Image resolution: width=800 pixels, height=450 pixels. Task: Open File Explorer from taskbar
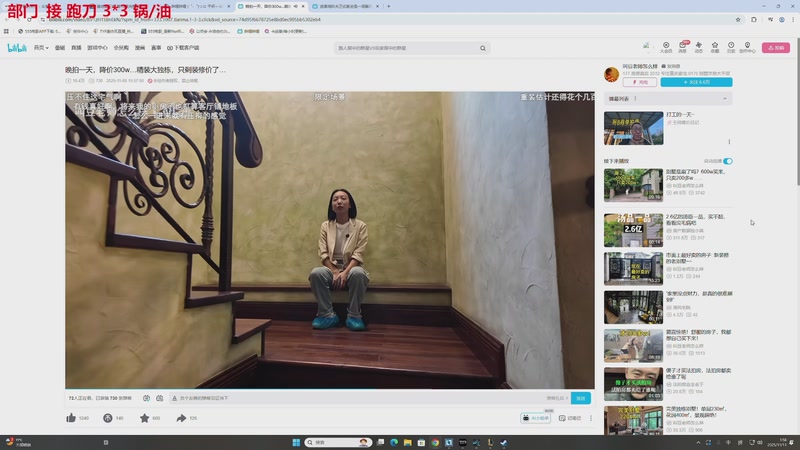(x=408, y=442)
